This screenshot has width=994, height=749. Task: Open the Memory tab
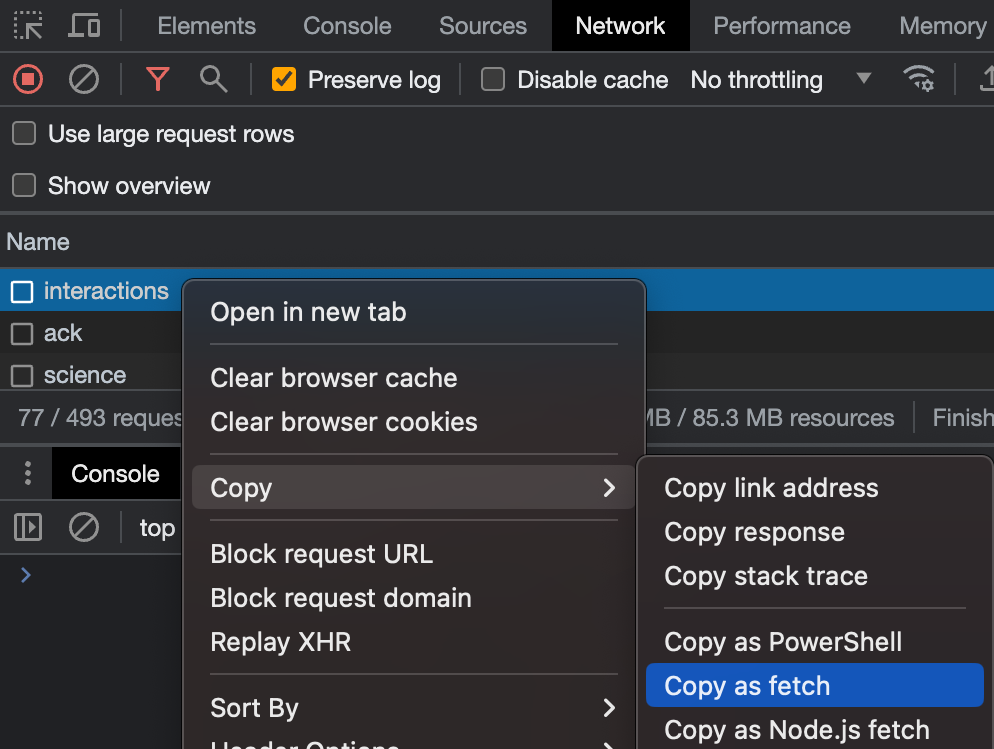(x=943, y=26)
